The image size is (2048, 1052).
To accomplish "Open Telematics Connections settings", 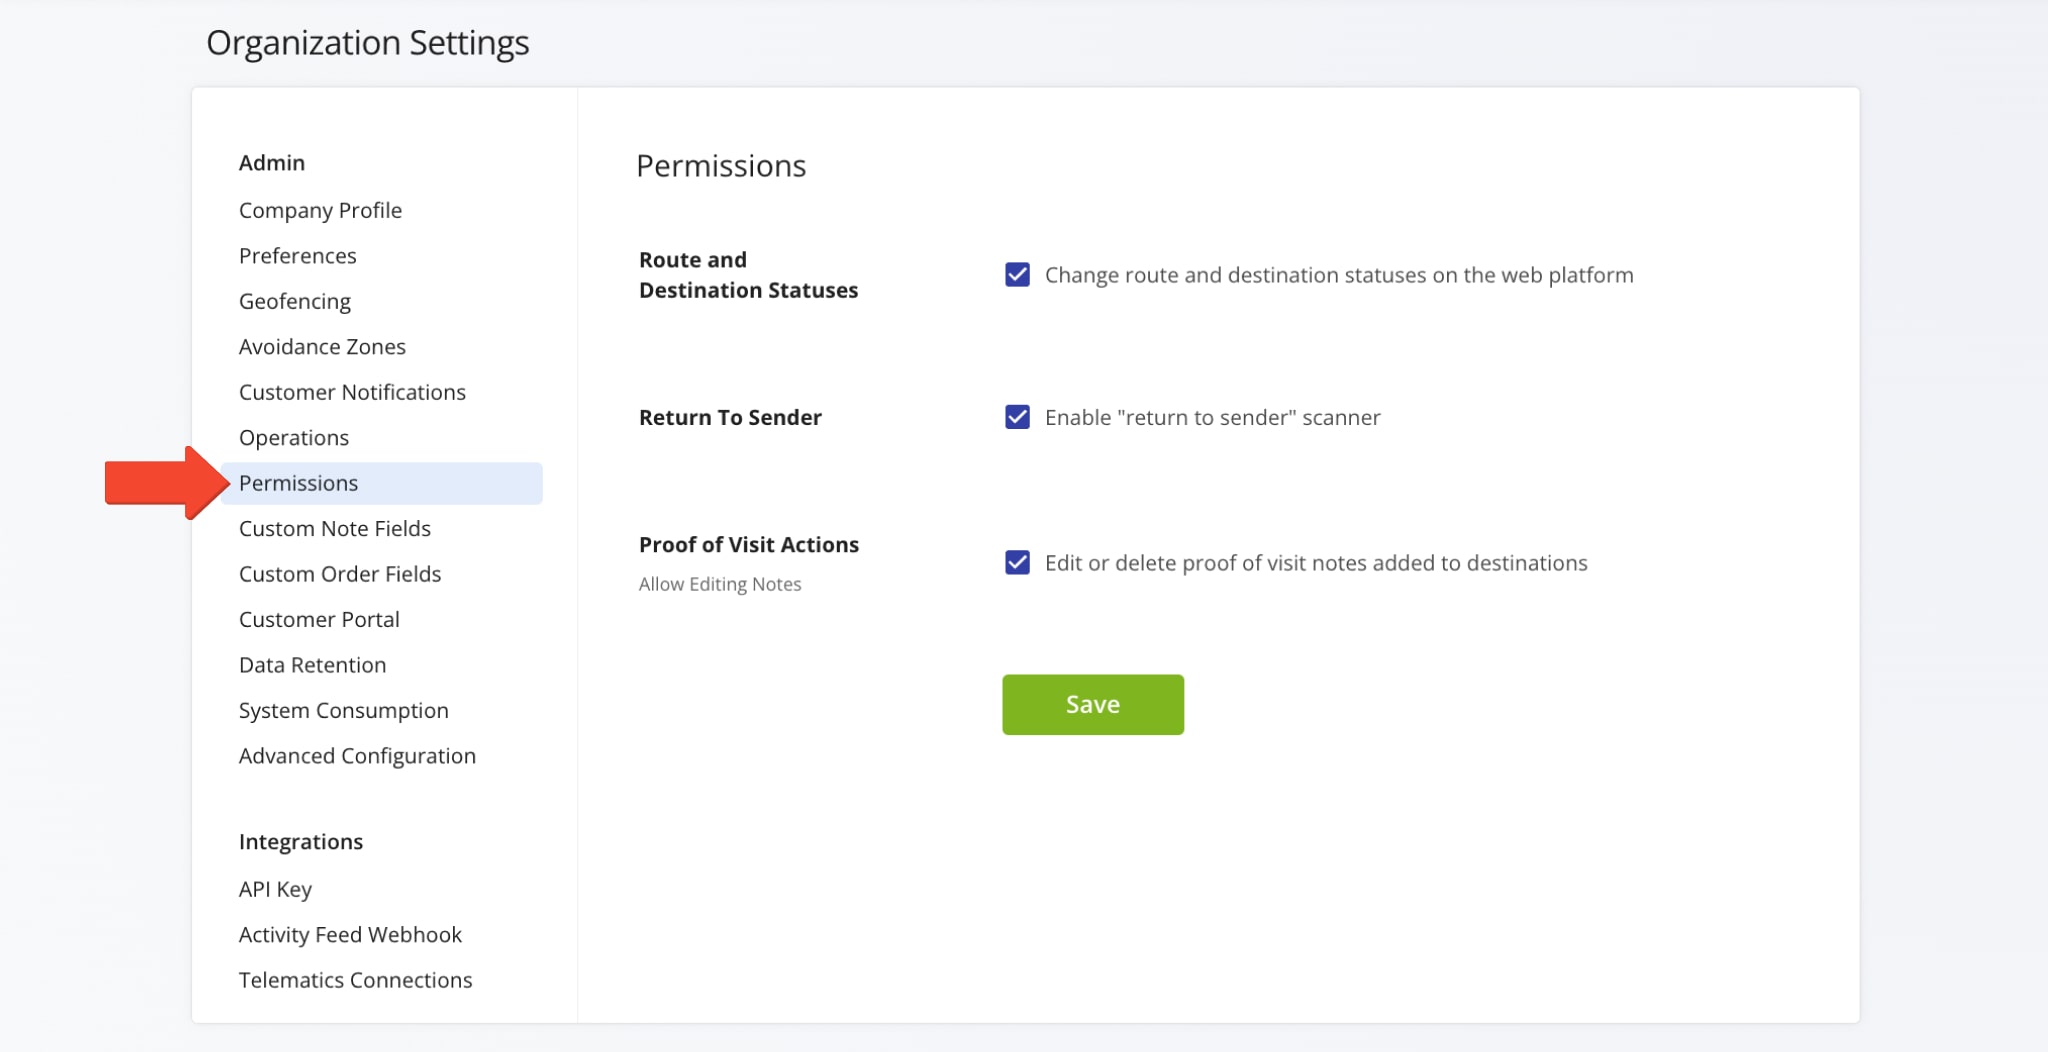I will click(x=355, y=980).
